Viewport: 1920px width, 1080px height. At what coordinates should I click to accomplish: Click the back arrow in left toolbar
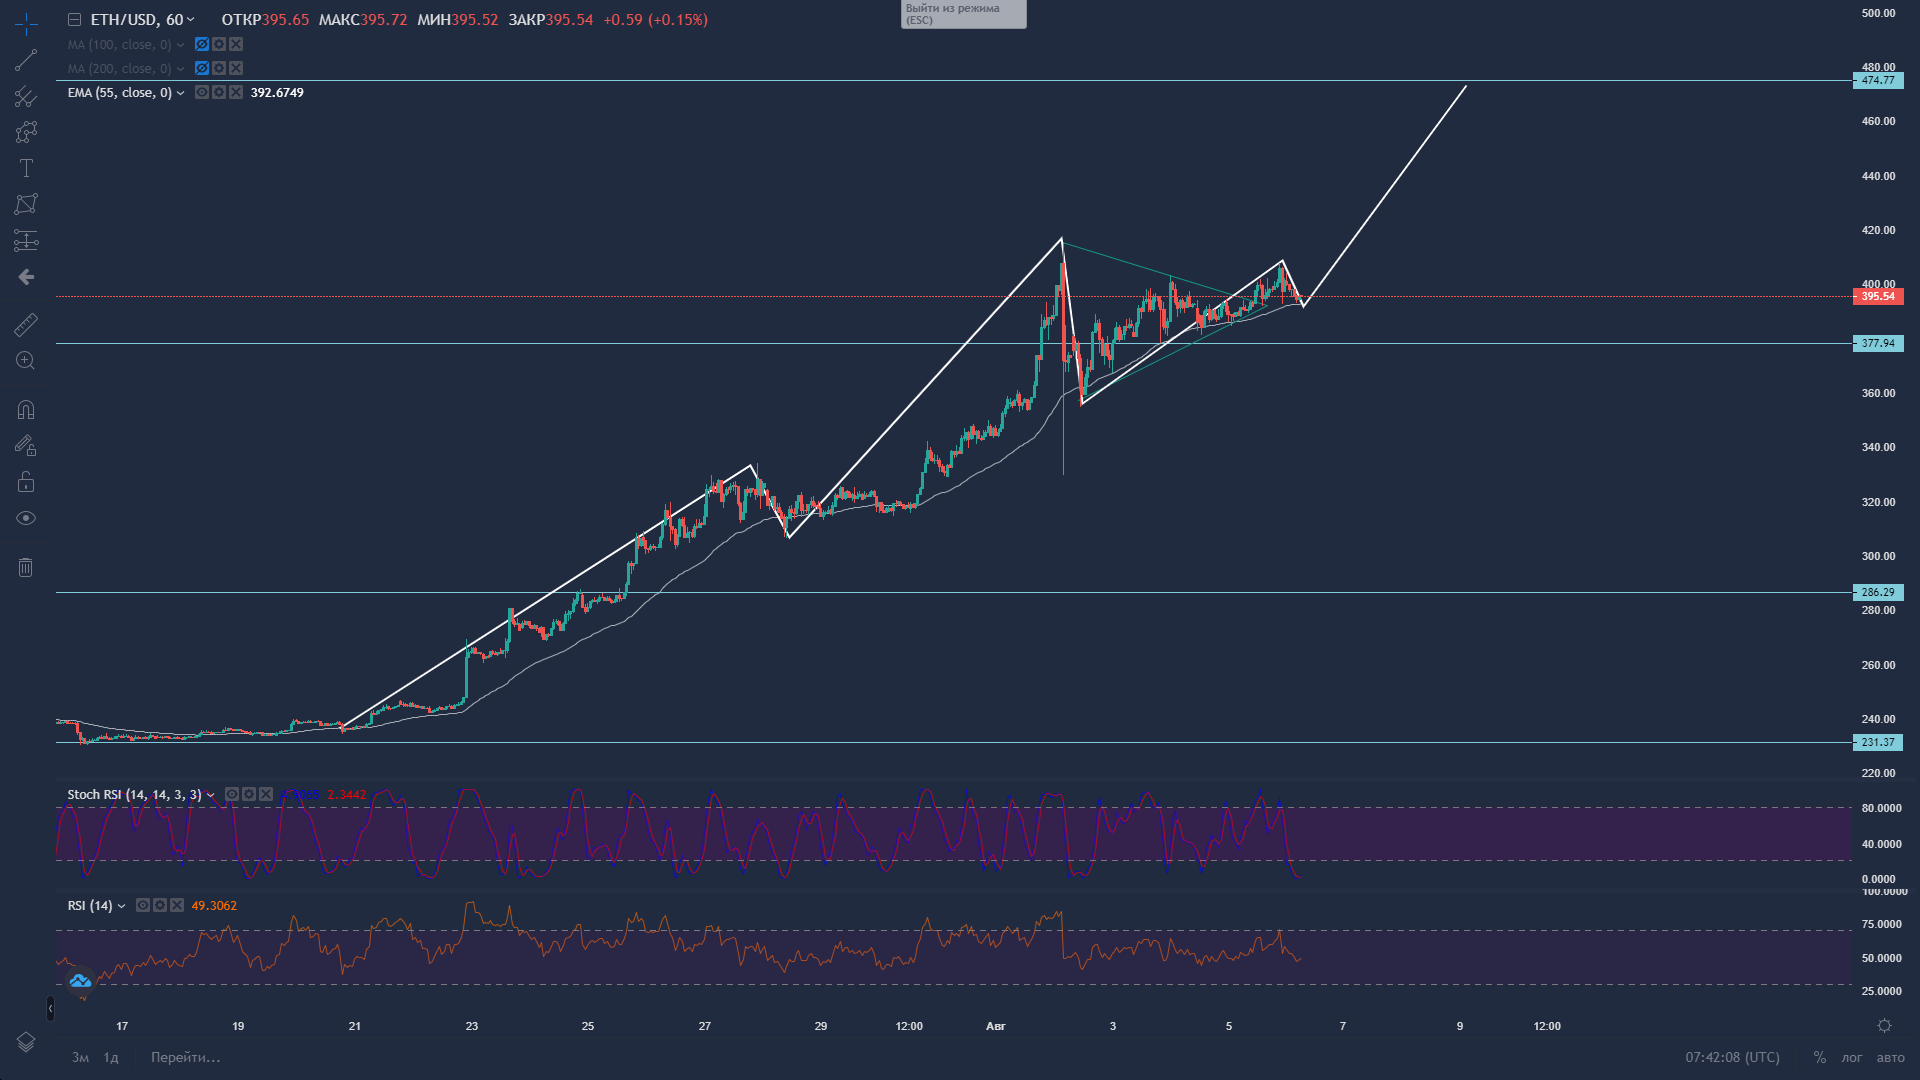coord(26,277)
